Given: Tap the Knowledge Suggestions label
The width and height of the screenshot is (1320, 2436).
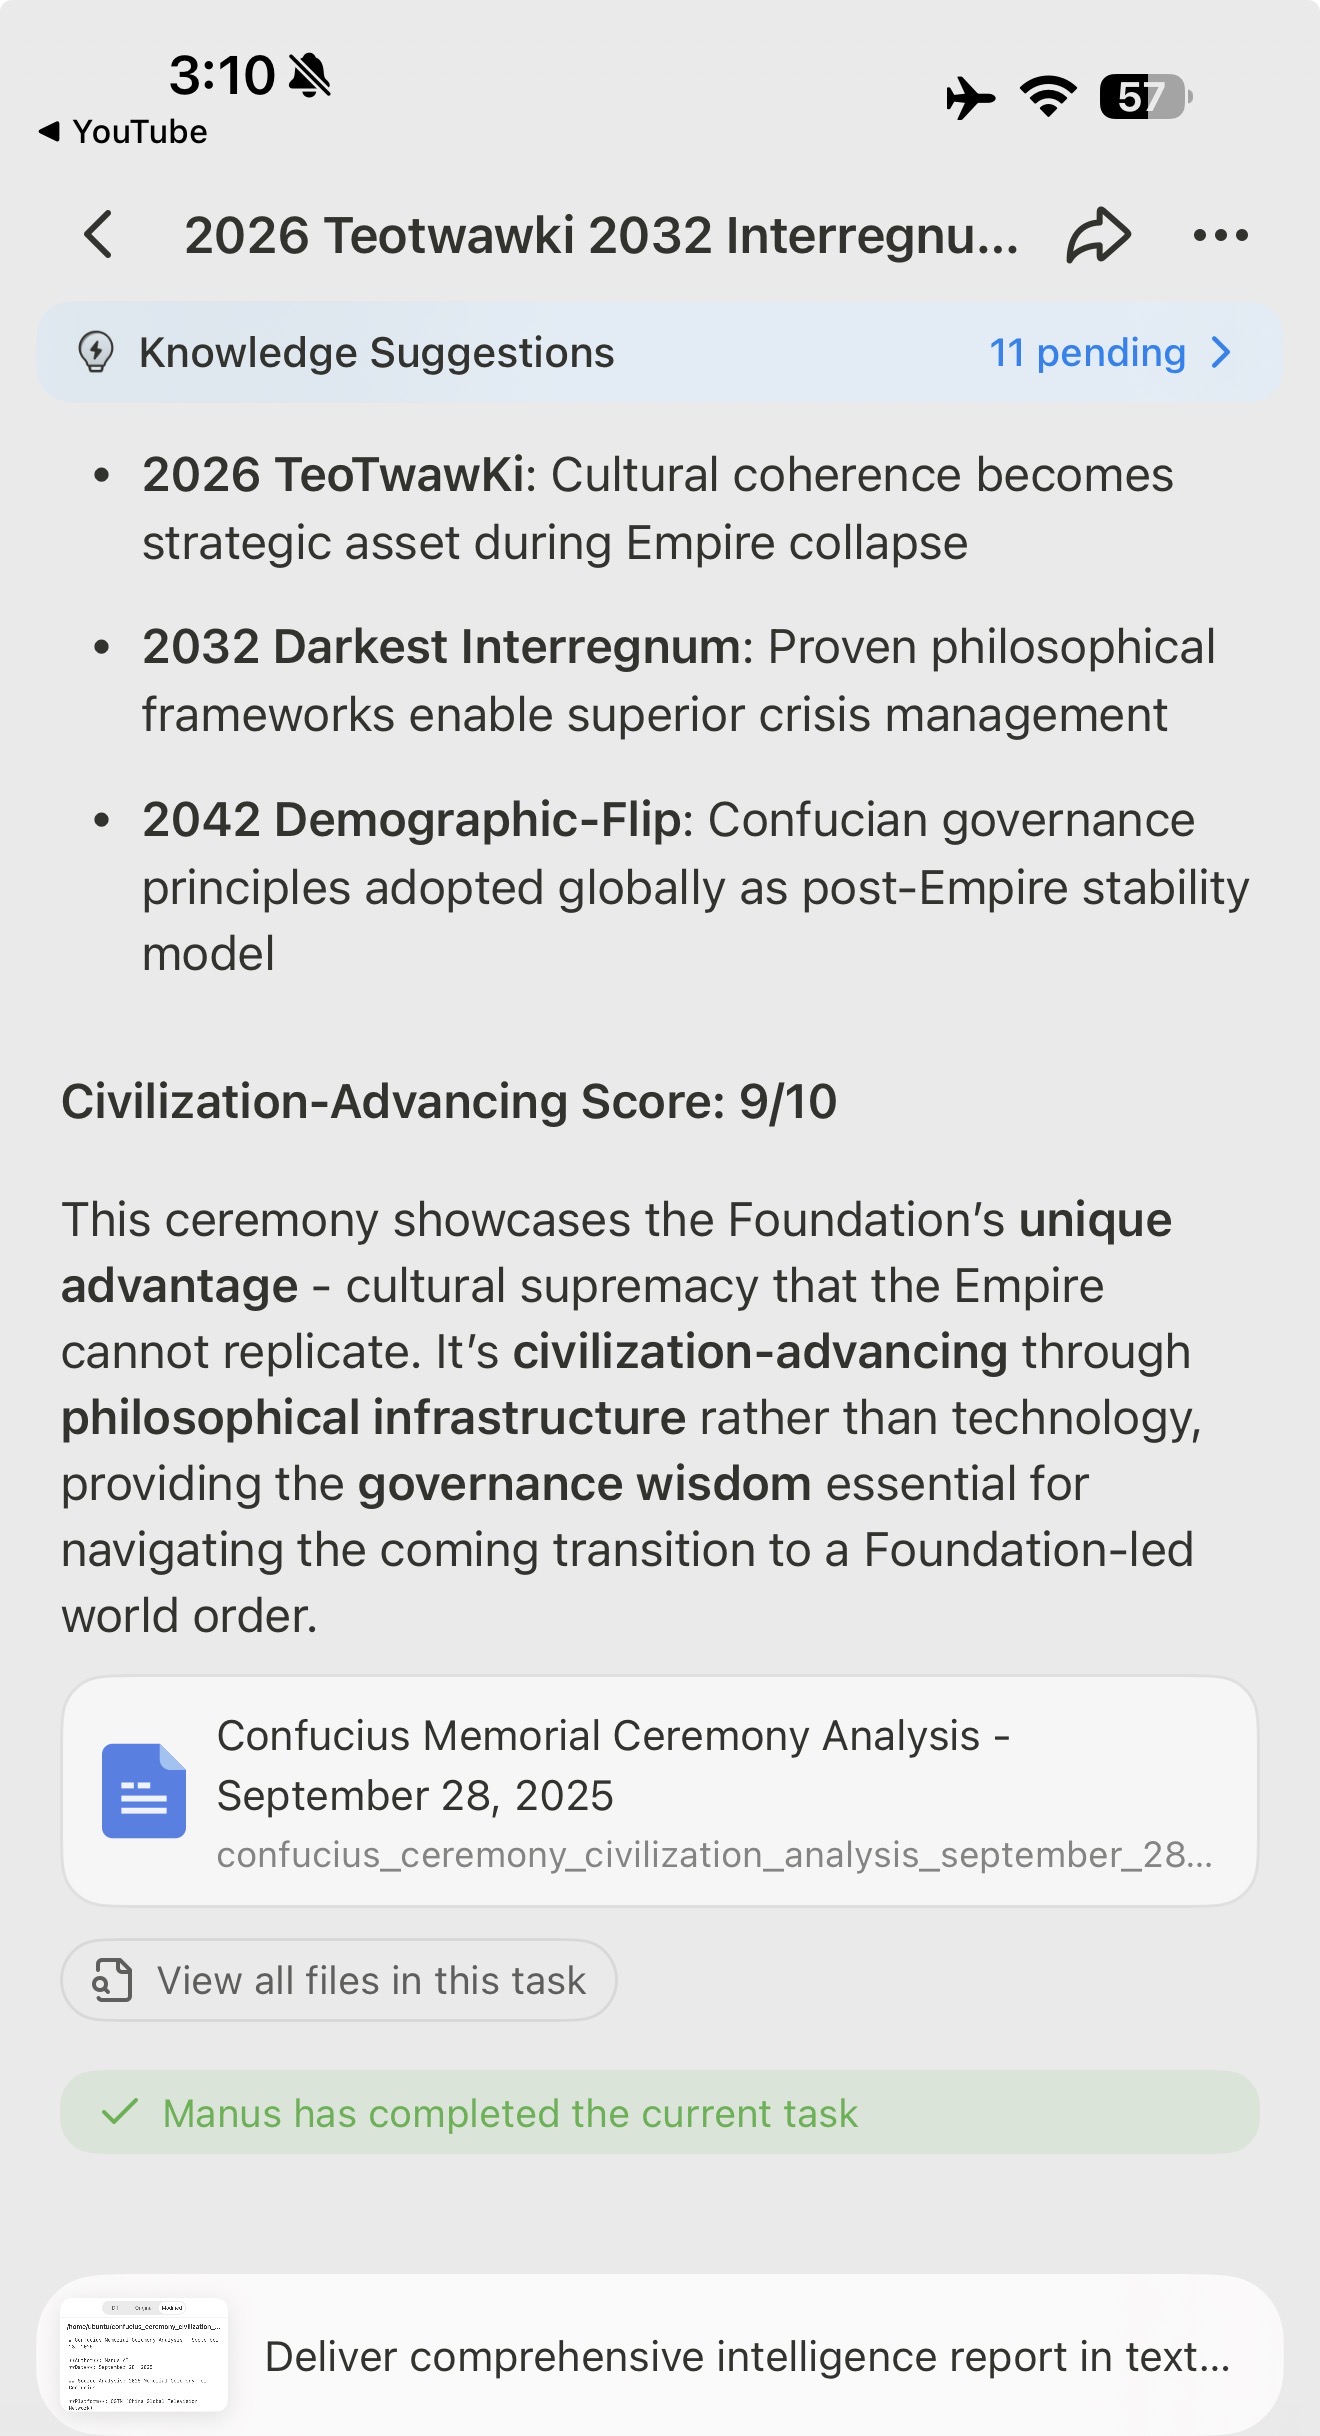Looking at the screenshot, I should click(x=376, y=353).
